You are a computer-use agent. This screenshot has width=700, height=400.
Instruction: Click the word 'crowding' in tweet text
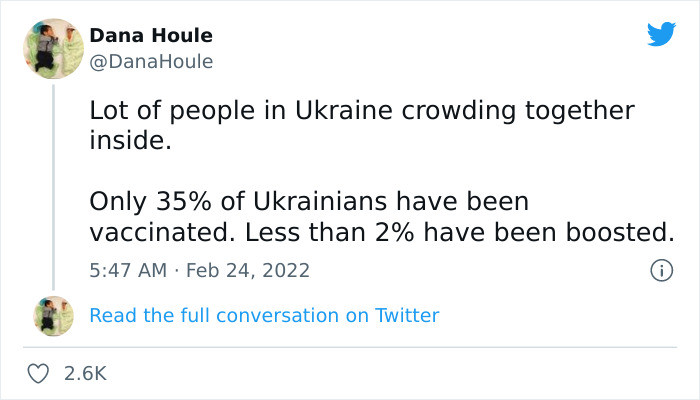tap(458, 112)
